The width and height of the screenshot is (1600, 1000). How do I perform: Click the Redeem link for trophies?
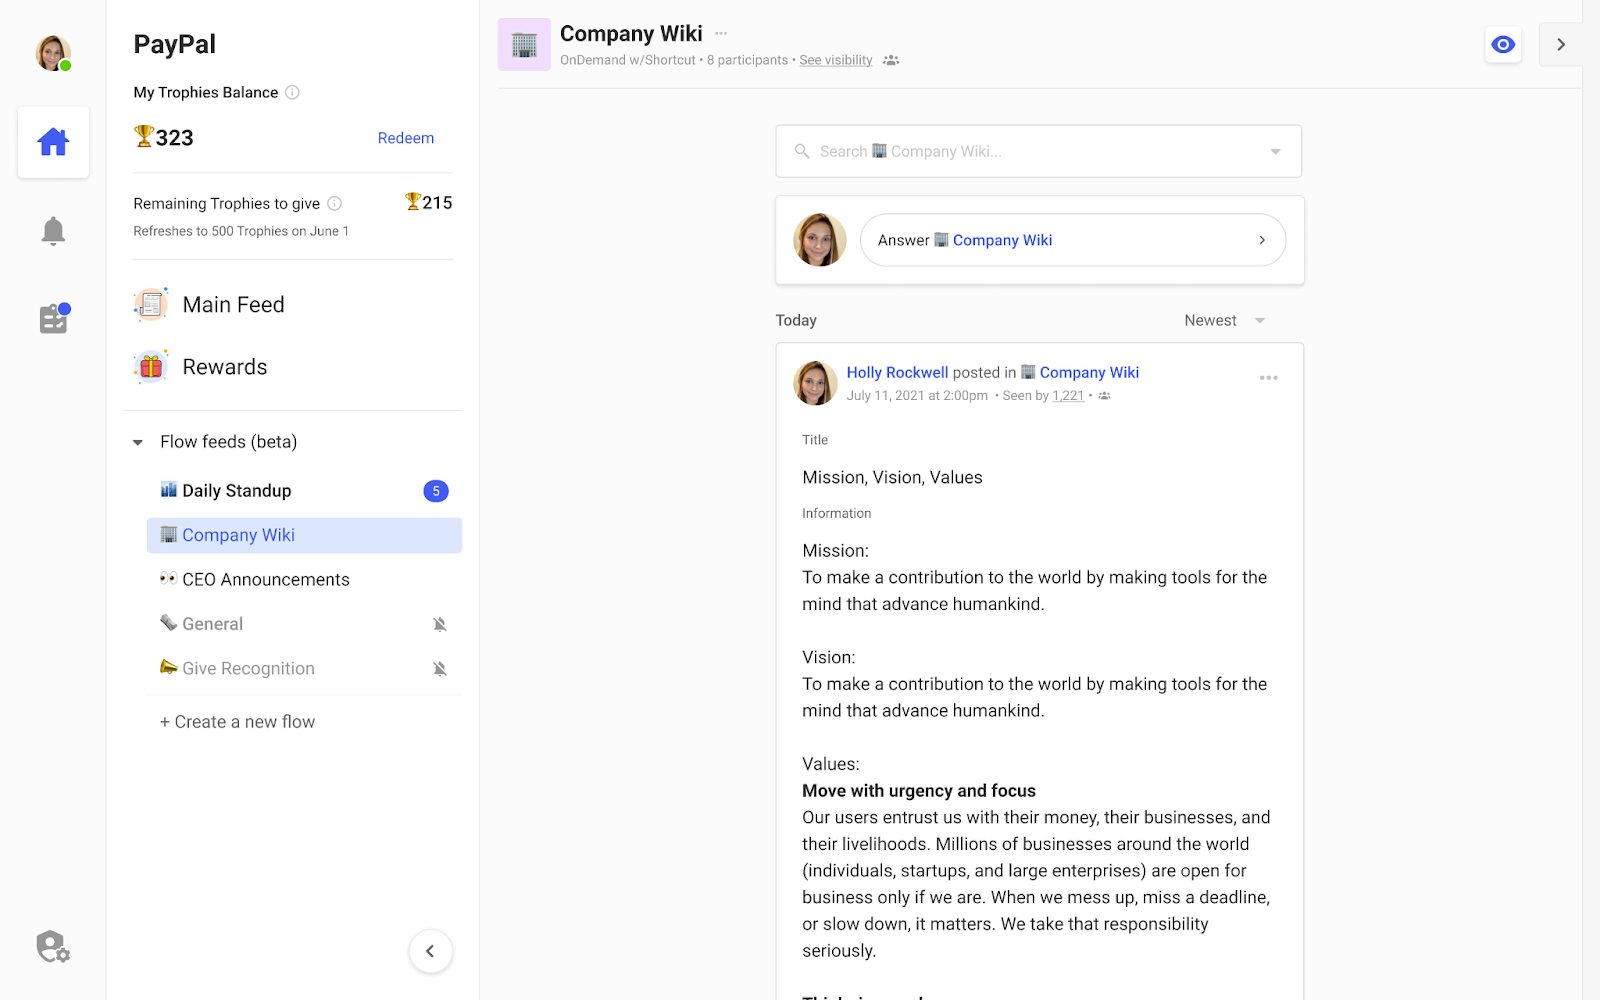coord(406,138)
